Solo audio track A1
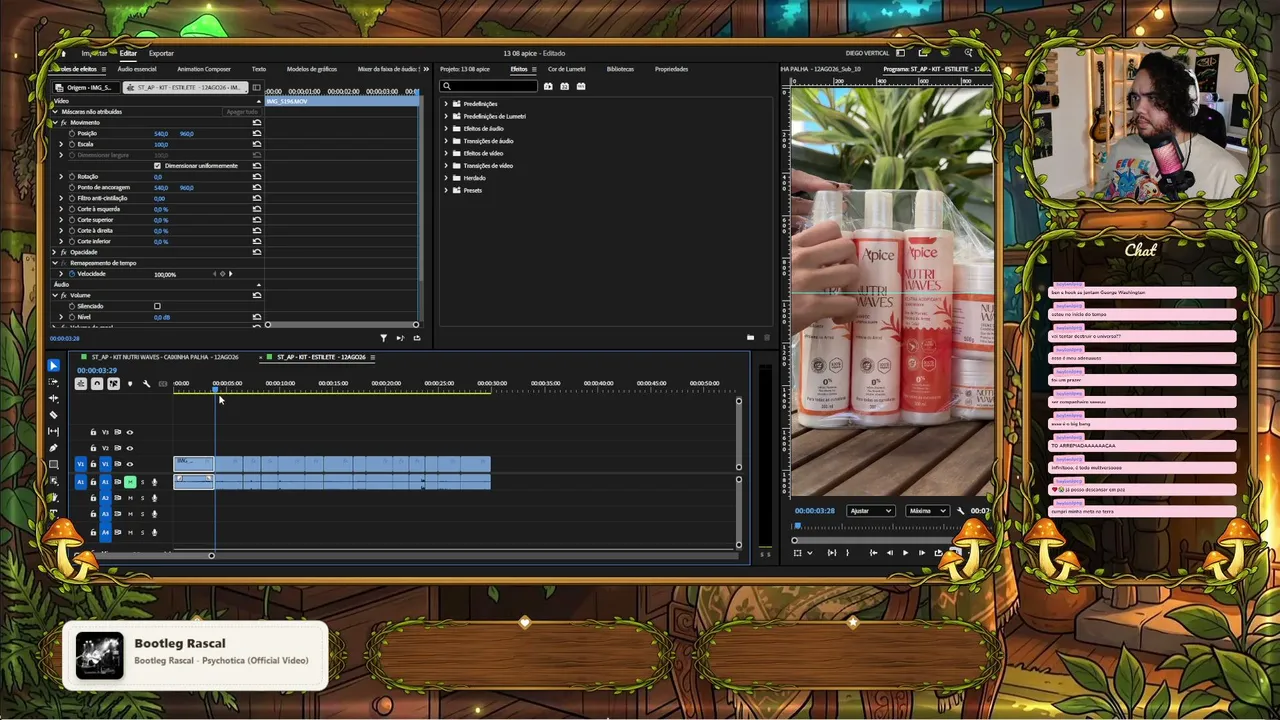Screen dimensions: 1280x720 [142, 482]
